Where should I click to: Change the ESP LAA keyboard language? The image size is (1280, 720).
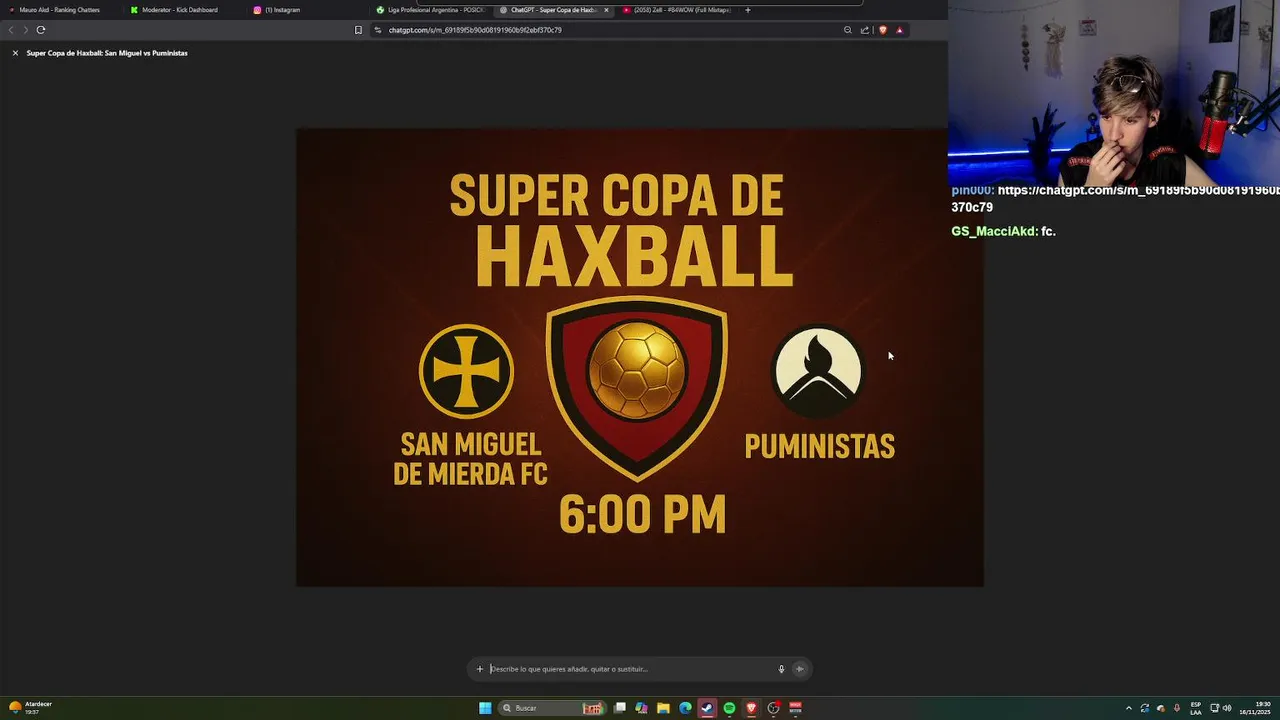pyautogui.click(x=1196, y=708)
